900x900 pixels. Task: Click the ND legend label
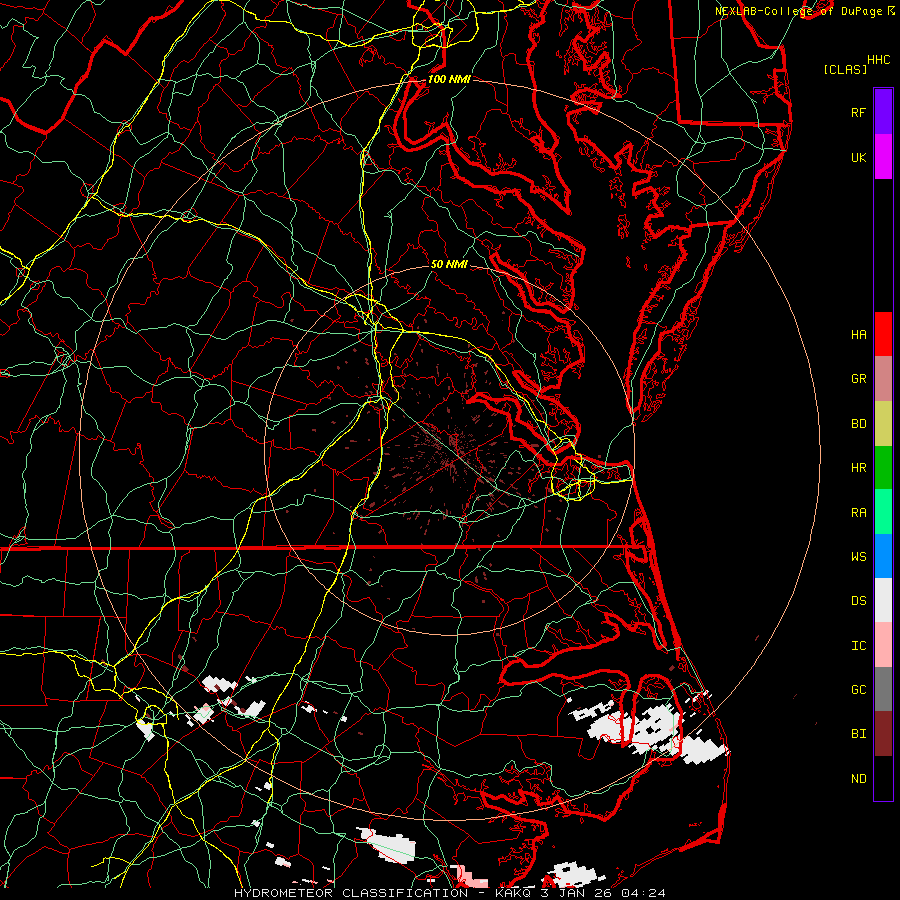point(858,779)
